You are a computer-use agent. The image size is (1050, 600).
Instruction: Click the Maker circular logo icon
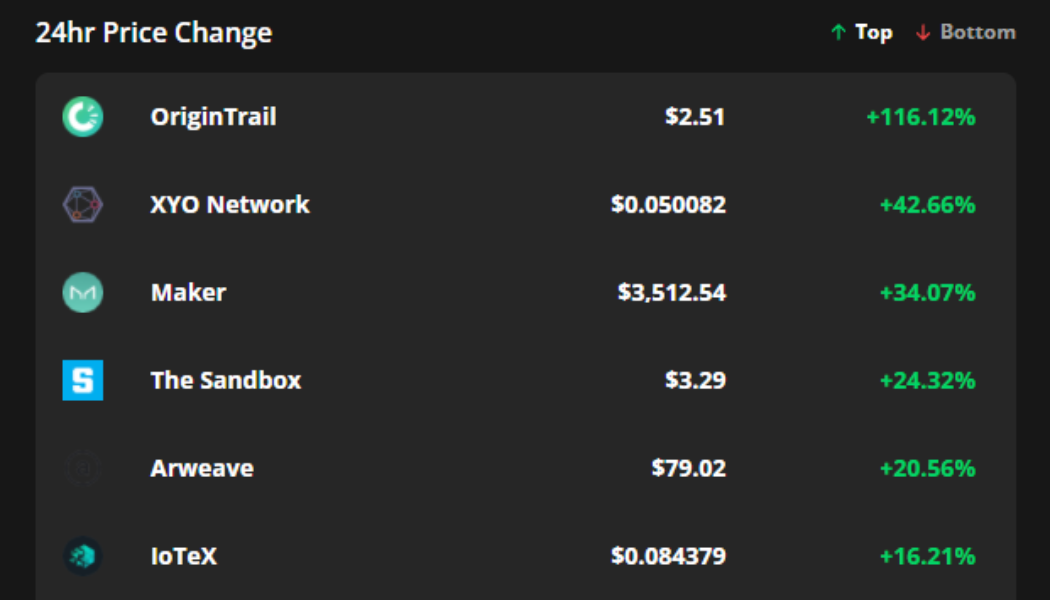point(82,293)
